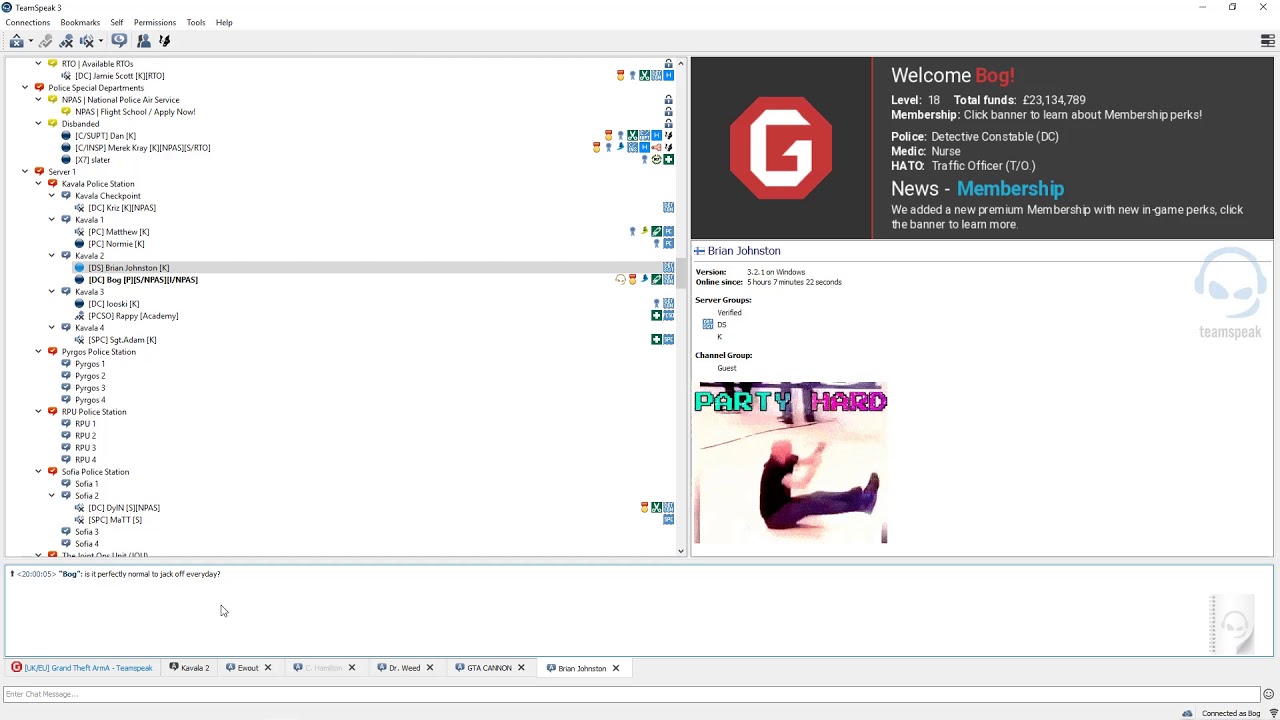The image size is (1280, 720).
Task: Click the red status icon on the Kavala Police Station row
Action: (x=52, y=184)
